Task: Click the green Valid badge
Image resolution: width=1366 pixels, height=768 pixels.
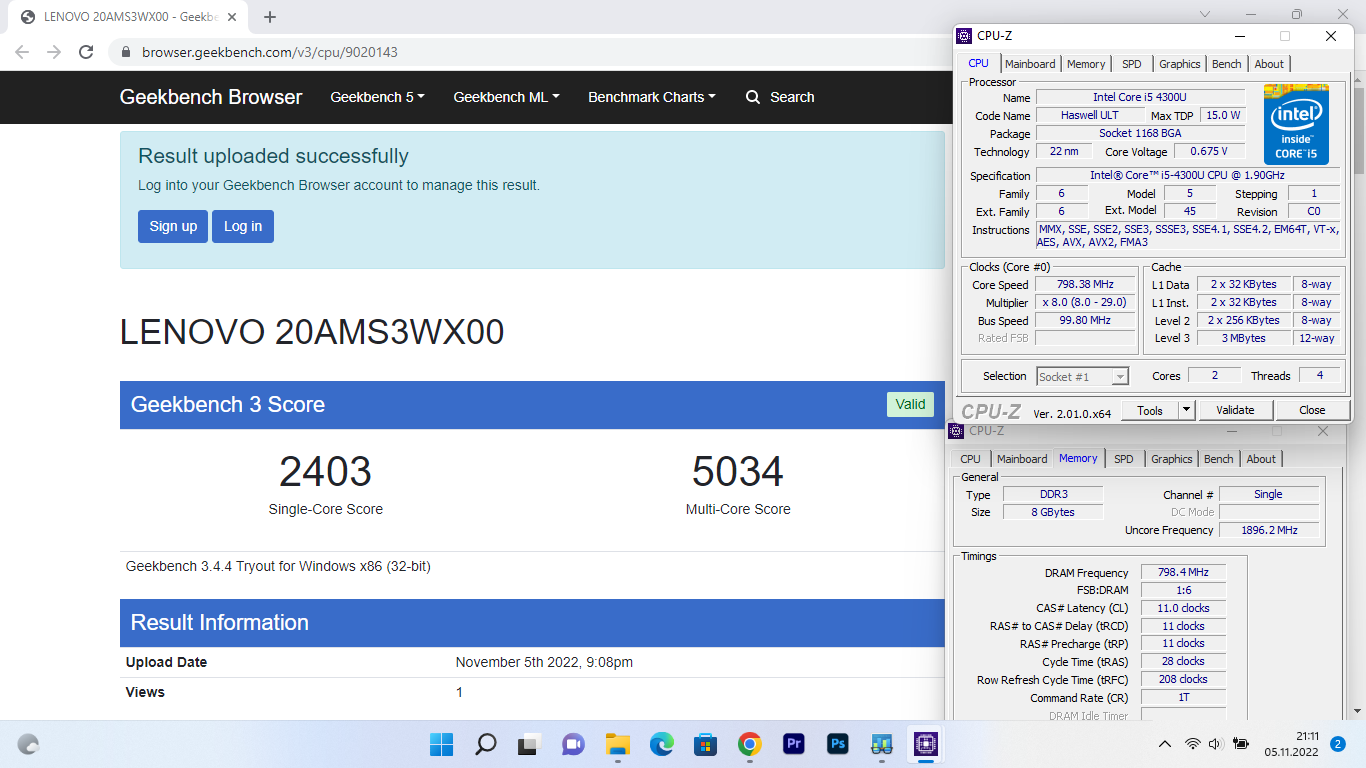Action: coord(910,404)
